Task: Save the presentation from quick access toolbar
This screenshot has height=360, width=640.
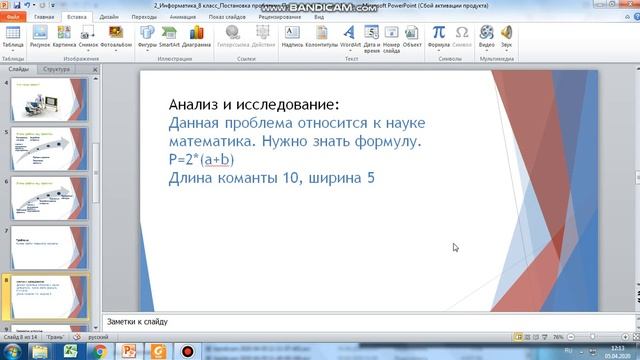Action: [x=17, y=5]
